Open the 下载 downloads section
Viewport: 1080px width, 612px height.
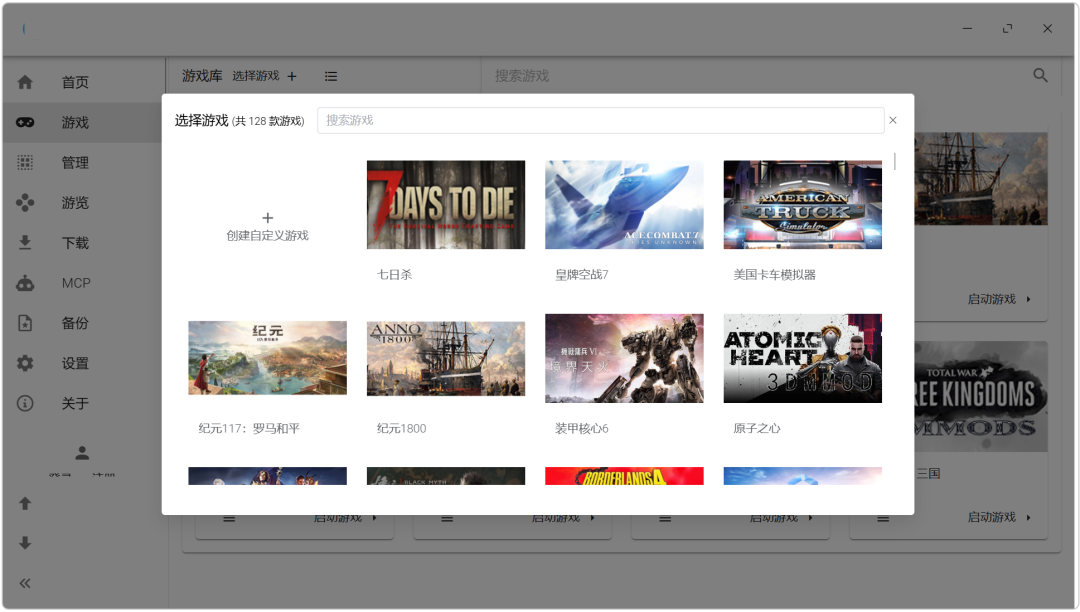(82, 243)
